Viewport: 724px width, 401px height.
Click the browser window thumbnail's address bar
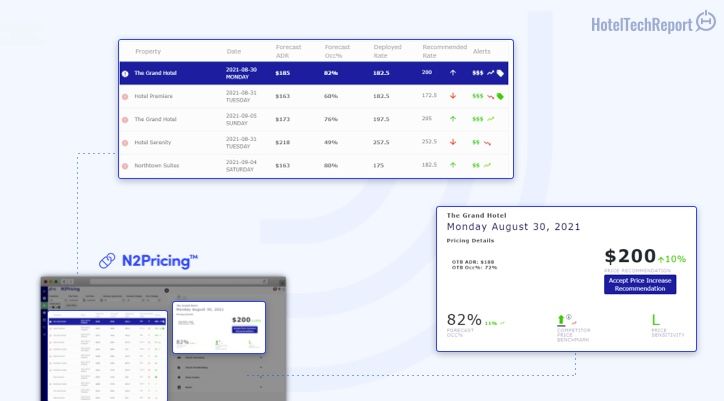(x=178, y=281)
